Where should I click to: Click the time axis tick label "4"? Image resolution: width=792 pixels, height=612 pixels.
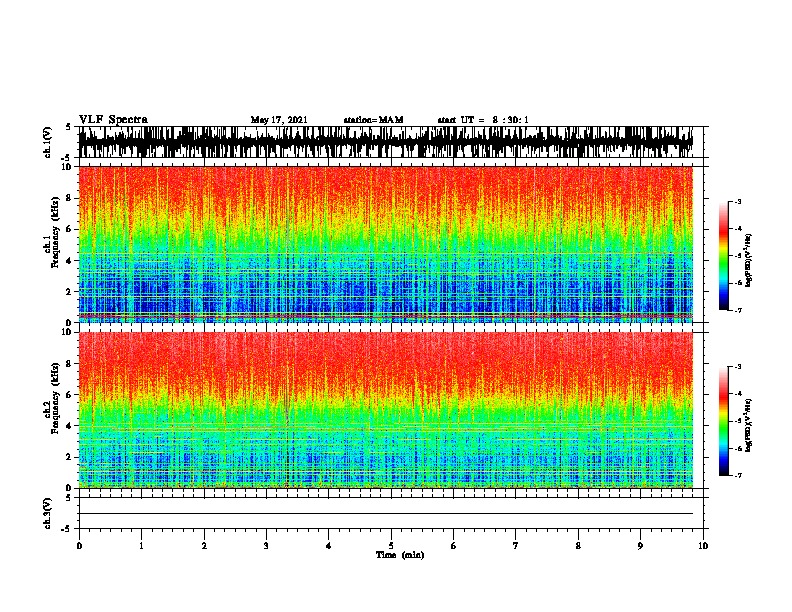(x=328, y=546)
